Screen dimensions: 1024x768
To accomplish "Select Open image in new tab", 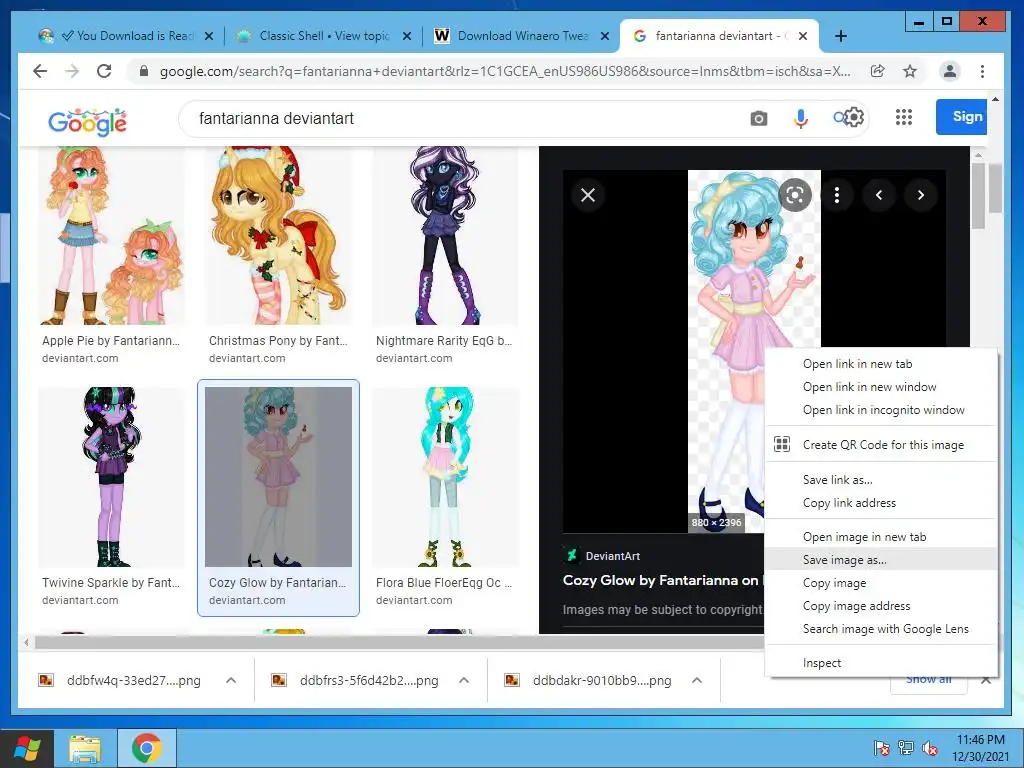I will coord(880,537).
